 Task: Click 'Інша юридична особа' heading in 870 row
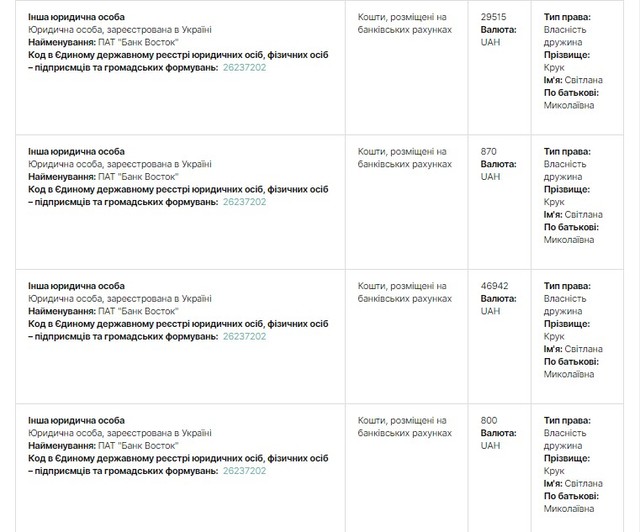[76, 152]
